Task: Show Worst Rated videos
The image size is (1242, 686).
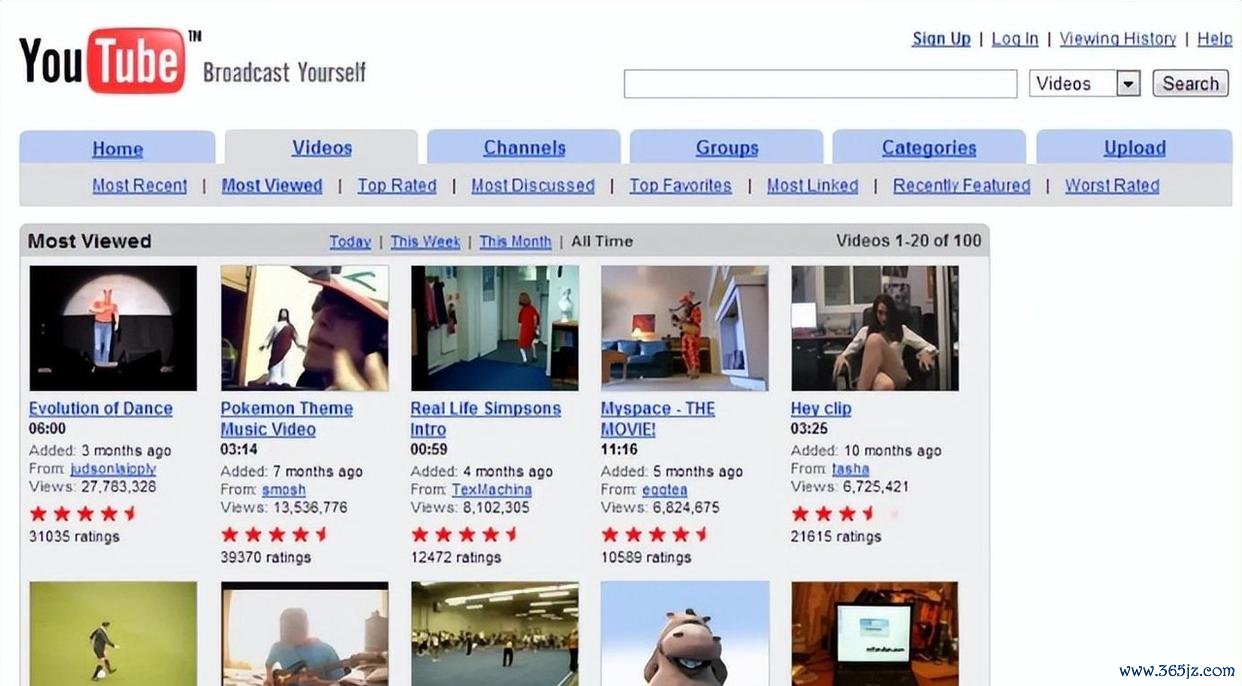Action: (x=1112, y=185)
